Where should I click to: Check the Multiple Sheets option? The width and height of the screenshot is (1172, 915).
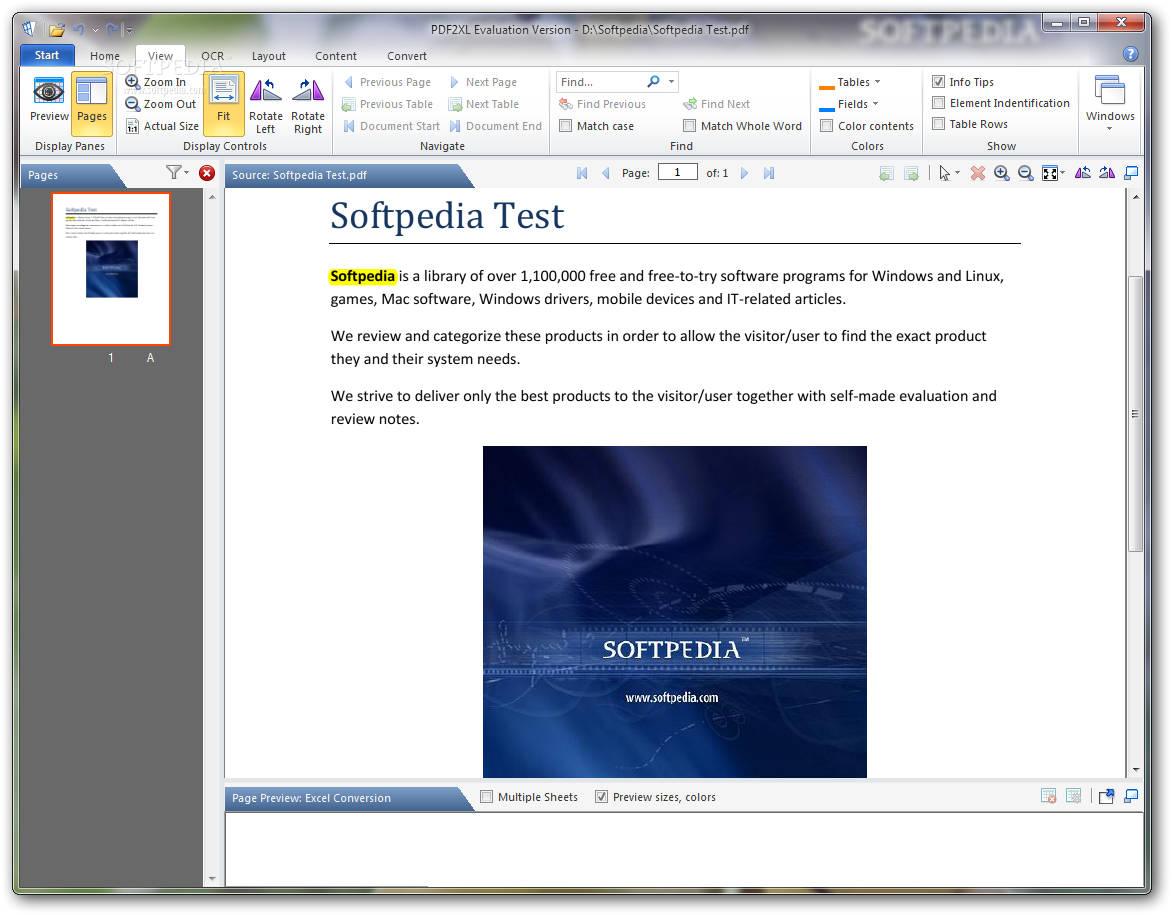point(487,797)
